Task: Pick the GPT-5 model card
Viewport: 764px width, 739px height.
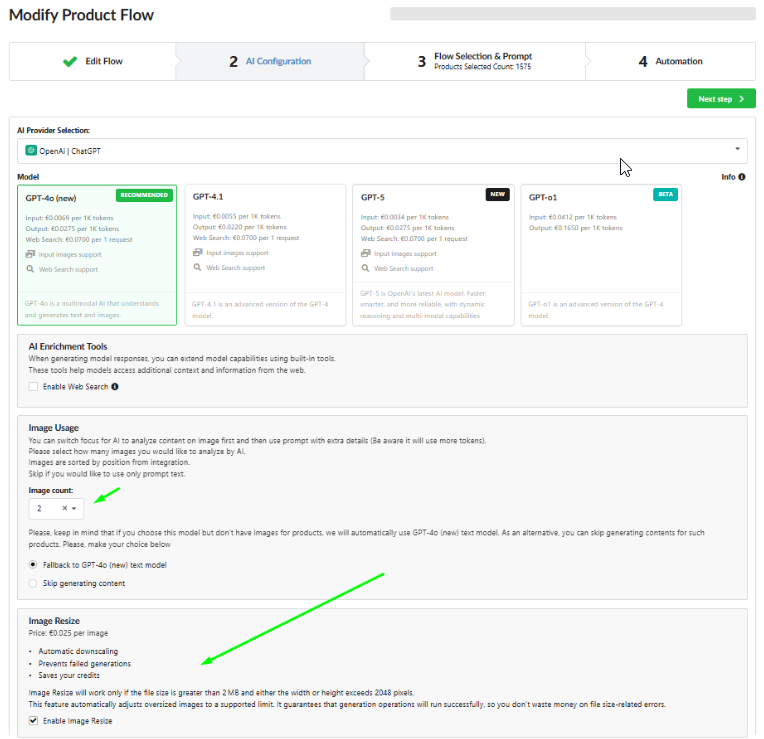Action: pos(433,255)
